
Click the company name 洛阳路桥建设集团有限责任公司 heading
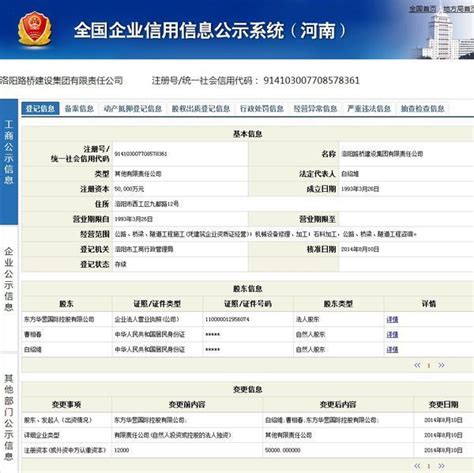61,80
